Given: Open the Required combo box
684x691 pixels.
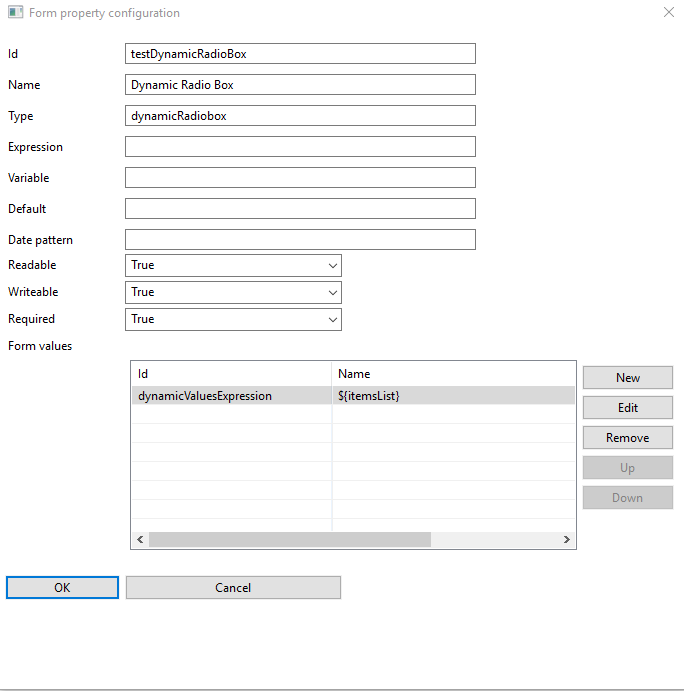Looking at the screenshot, I should point(233,319).
